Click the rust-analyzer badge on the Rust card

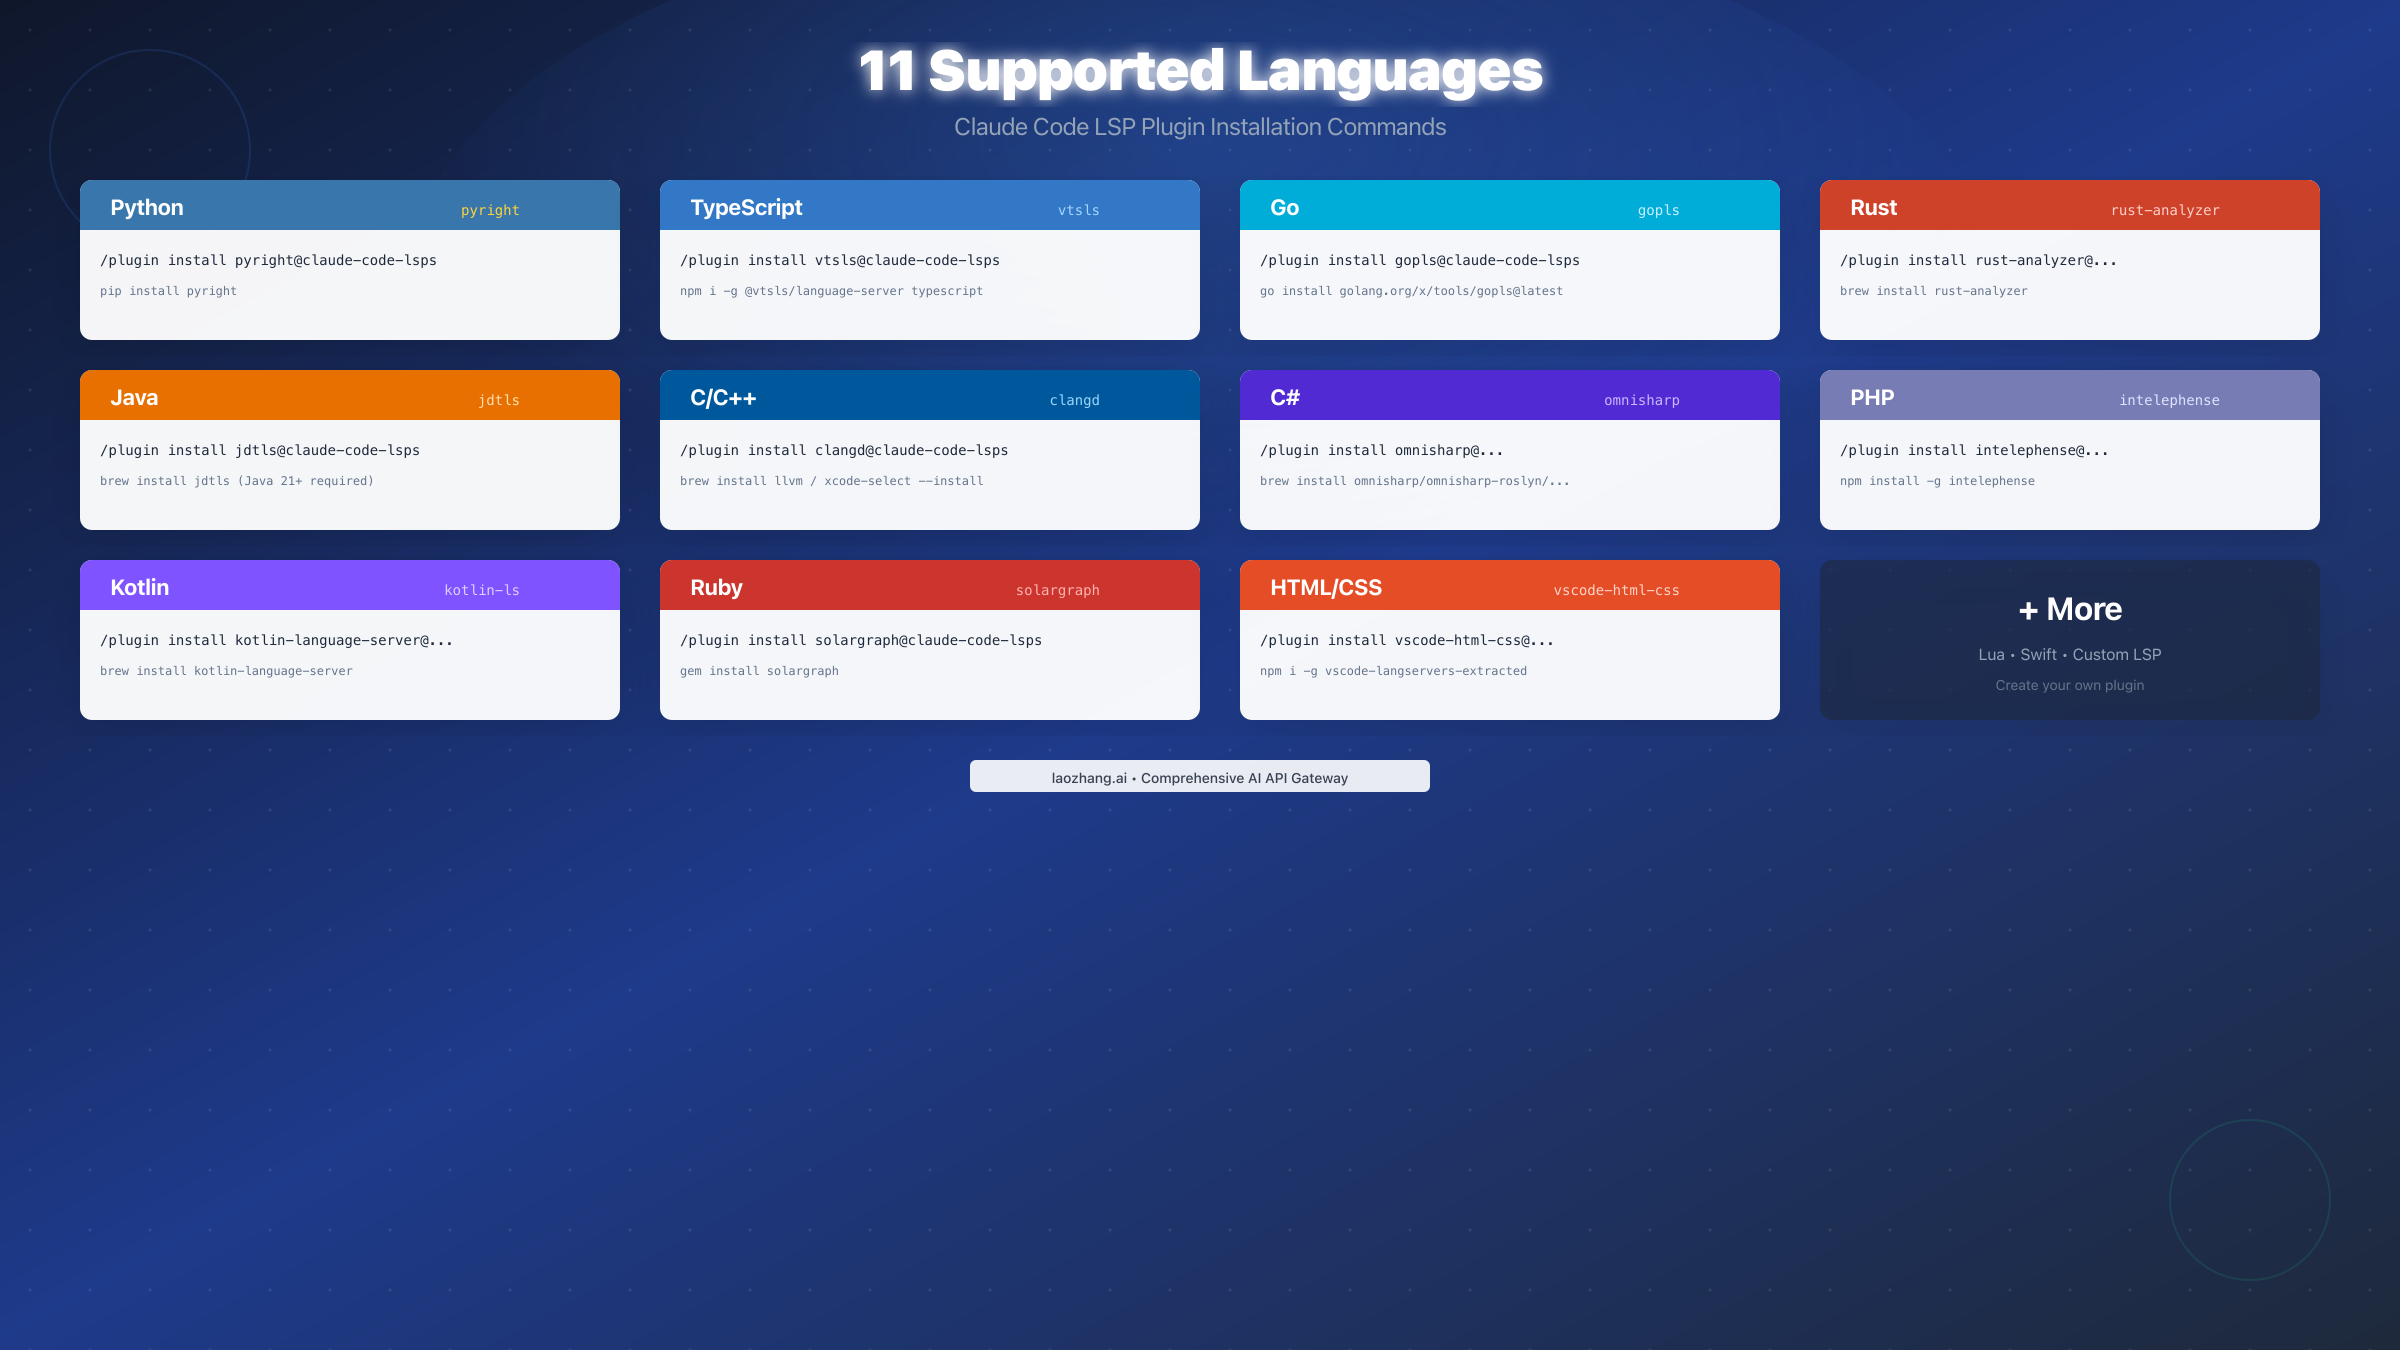tap(2164, 210)
